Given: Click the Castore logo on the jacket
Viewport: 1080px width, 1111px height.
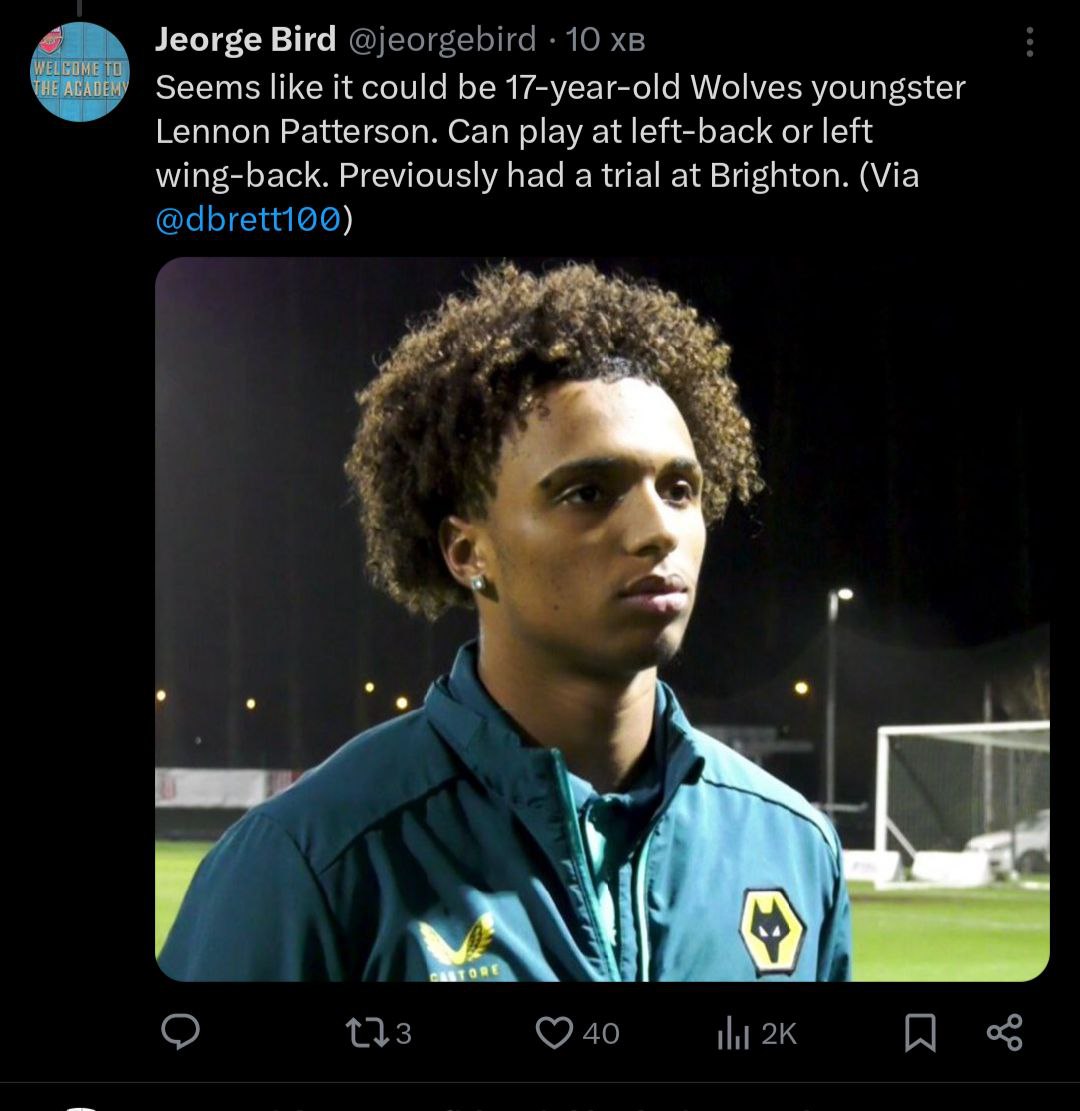Looking at the screenshot, I should [x=457, y=949].
